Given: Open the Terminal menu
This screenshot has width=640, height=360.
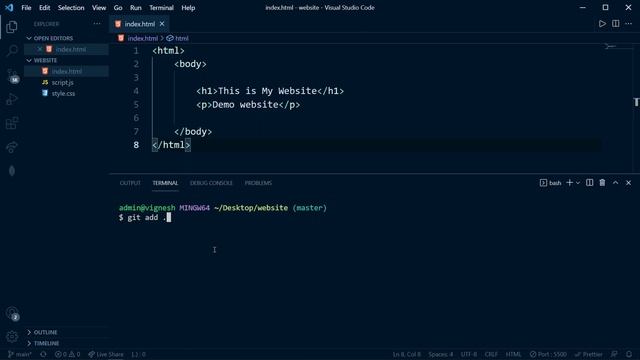Looking at the screenshot, I should pyautogui.click(x=161, y=8).
